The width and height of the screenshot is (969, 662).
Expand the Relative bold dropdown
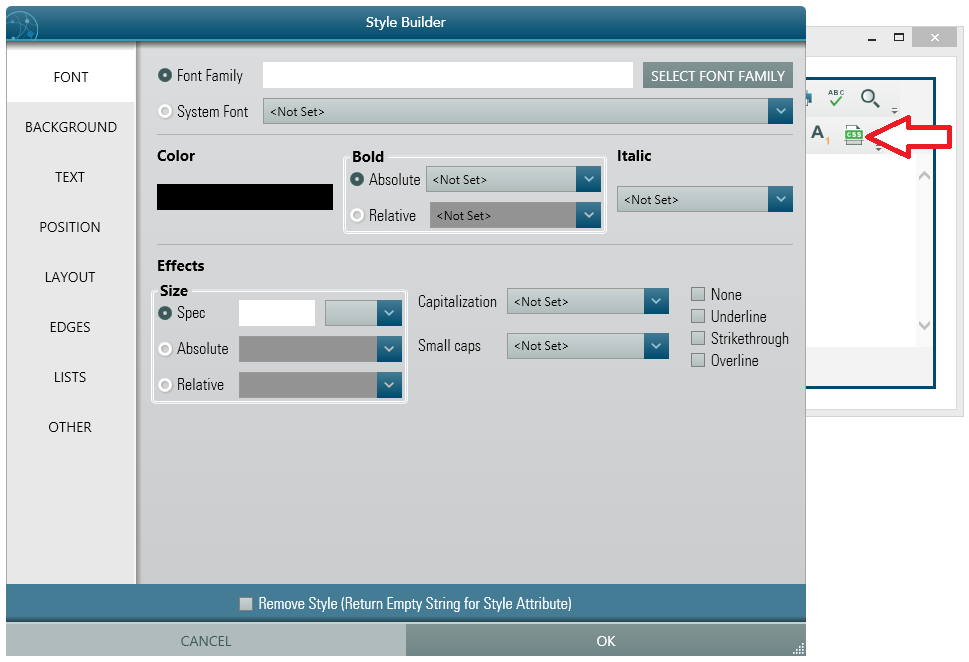point(589,215)
